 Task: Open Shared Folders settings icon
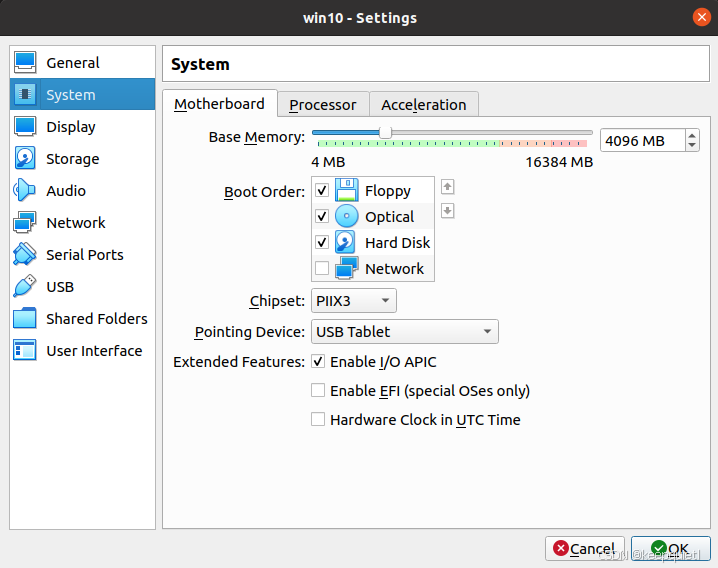click(x=26, y=319)
